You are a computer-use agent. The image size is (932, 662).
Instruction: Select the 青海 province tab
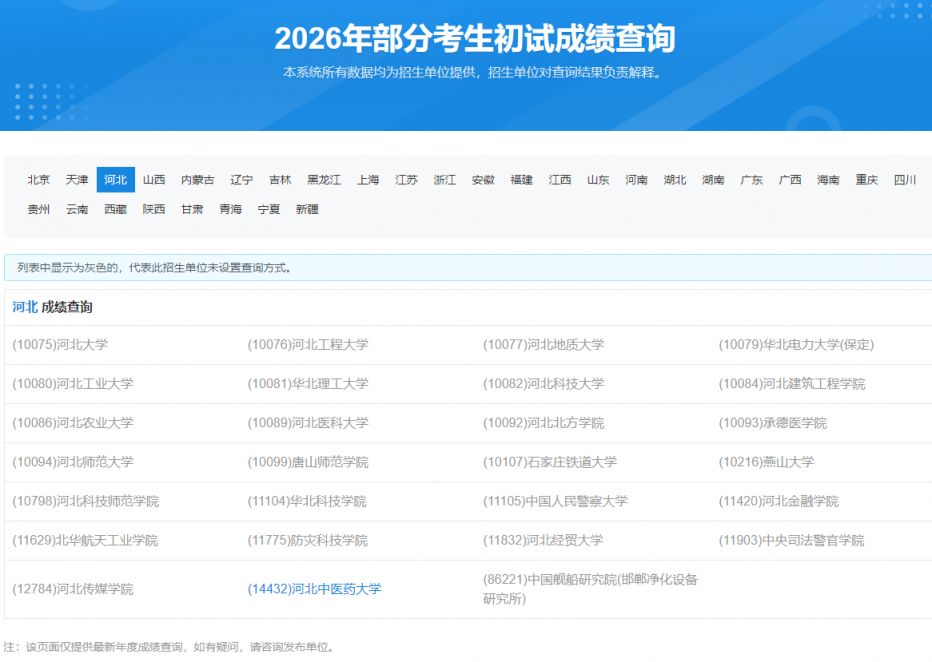231,209
